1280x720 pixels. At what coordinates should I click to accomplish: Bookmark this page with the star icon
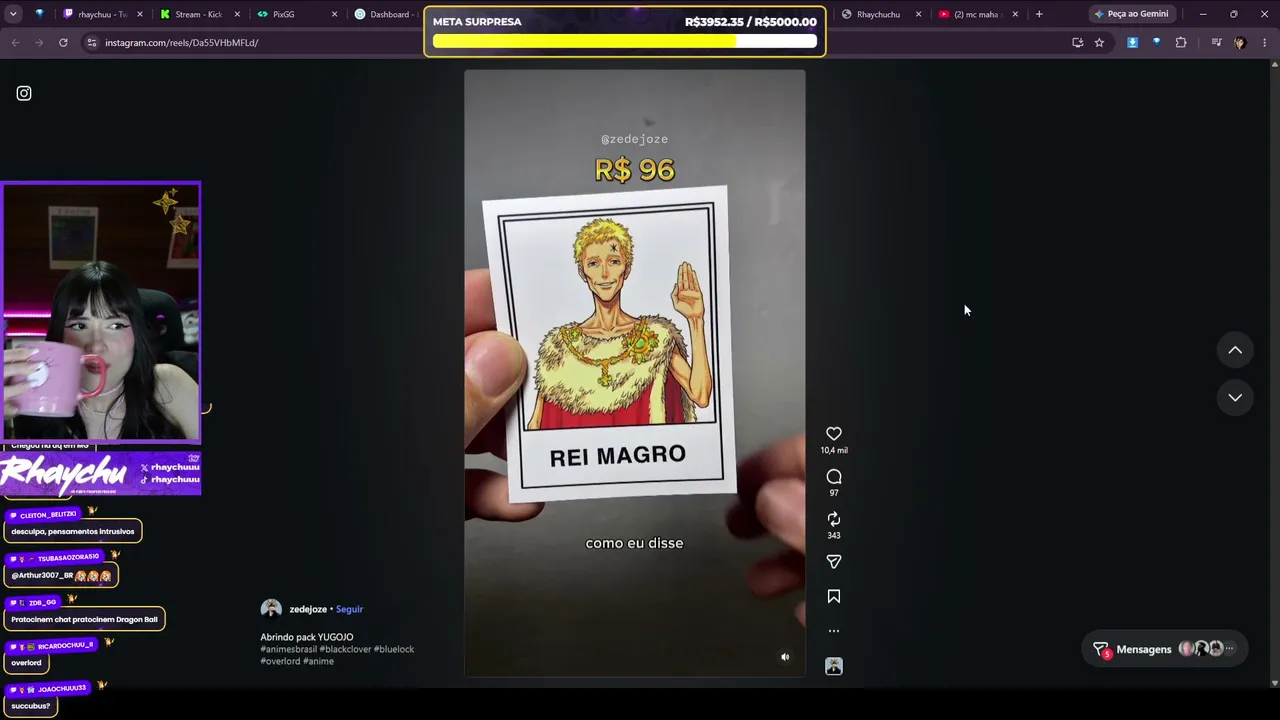pyautogui.click(x=1099, y=43)
